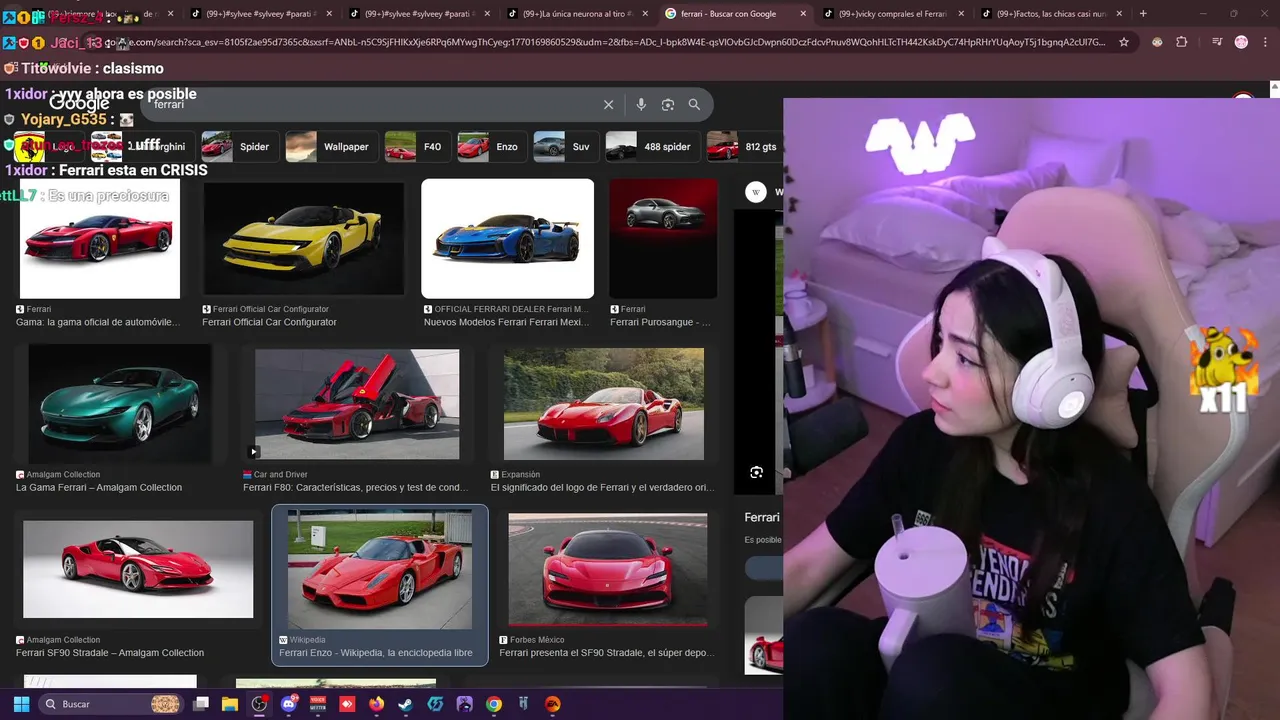Screen dimensions: 1280x720
Task: Open Task View in taskbar
Action: coord(201,704)
